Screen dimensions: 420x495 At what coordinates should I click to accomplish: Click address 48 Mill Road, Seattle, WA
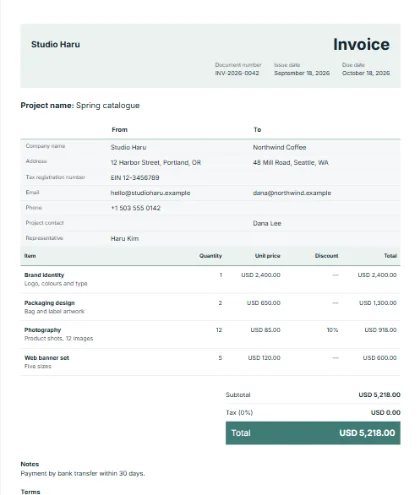[x=290, y=163]
